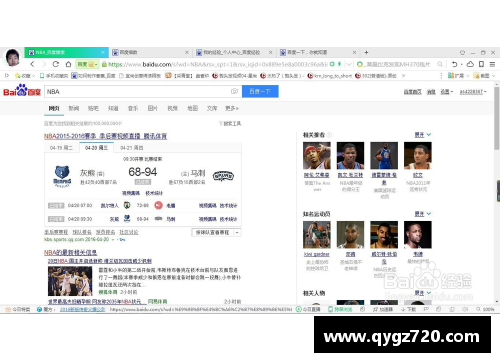Viewport: 500px width, 362px height.
Task: Select the 04-21 周四 schedule tab
Action: coord(132,148)
